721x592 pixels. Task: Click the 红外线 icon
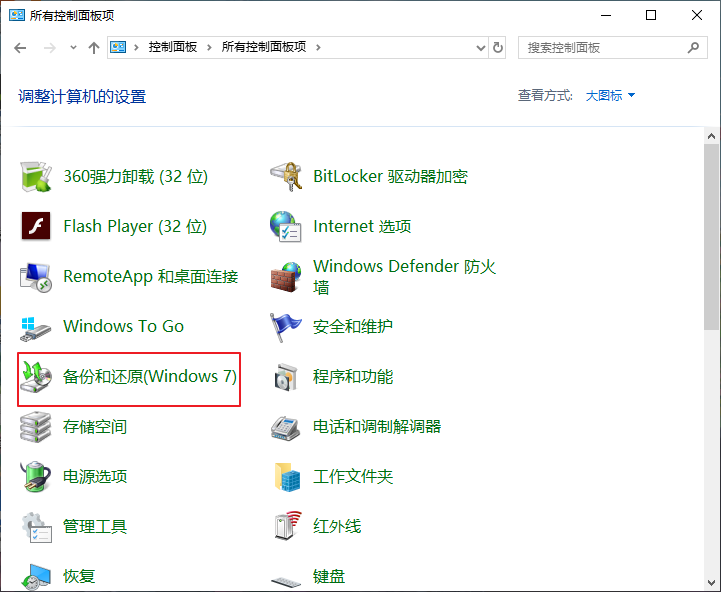click(286, 527)
